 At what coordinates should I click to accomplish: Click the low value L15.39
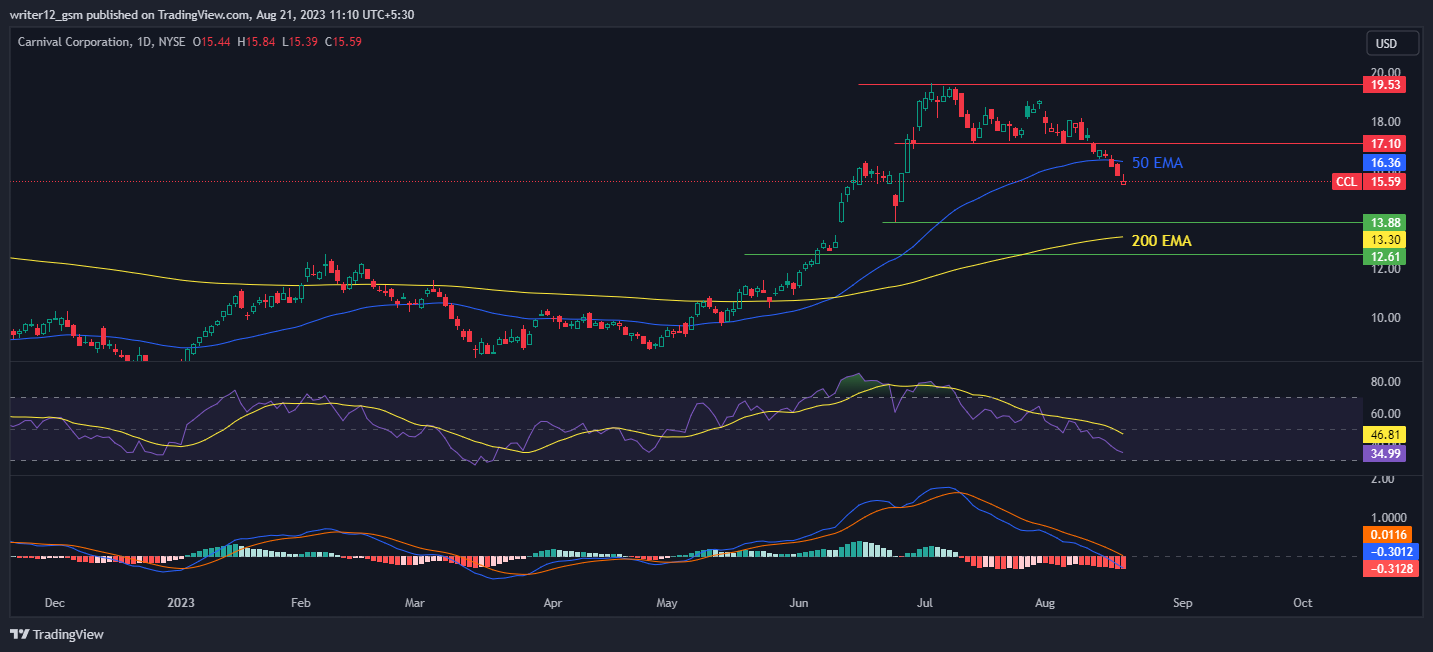(300, 42)
